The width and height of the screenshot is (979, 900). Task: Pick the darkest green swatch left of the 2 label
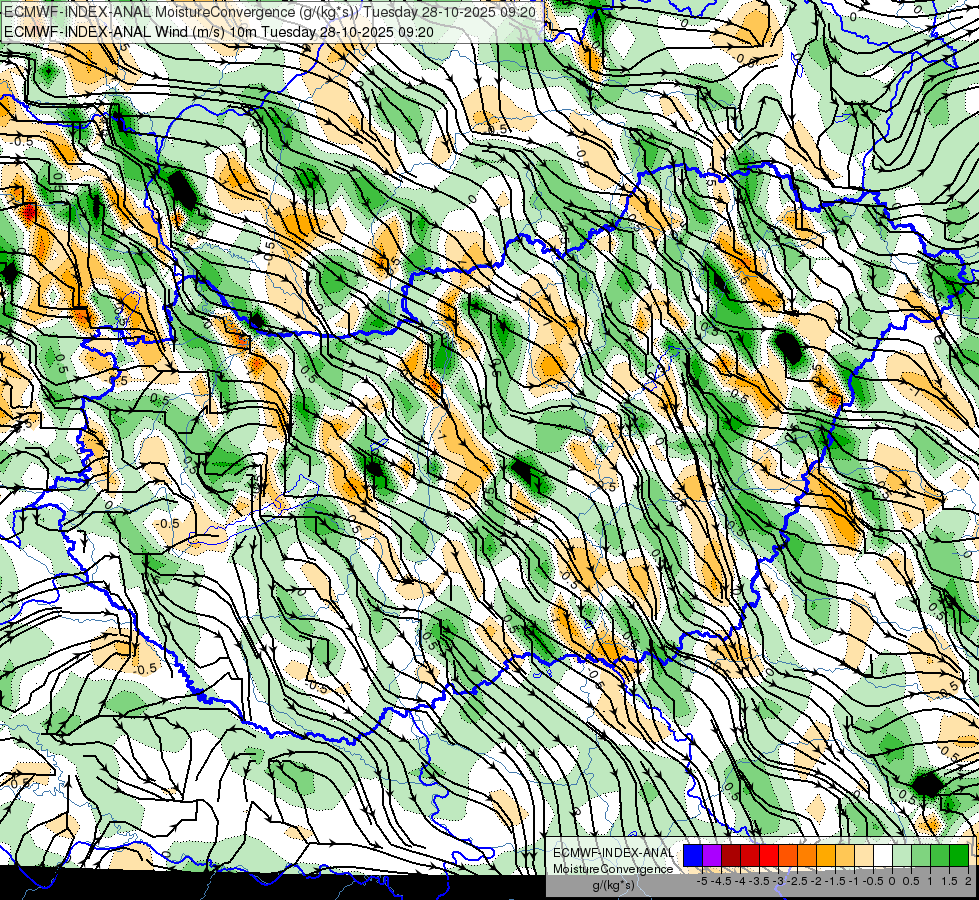coord(959,856)
